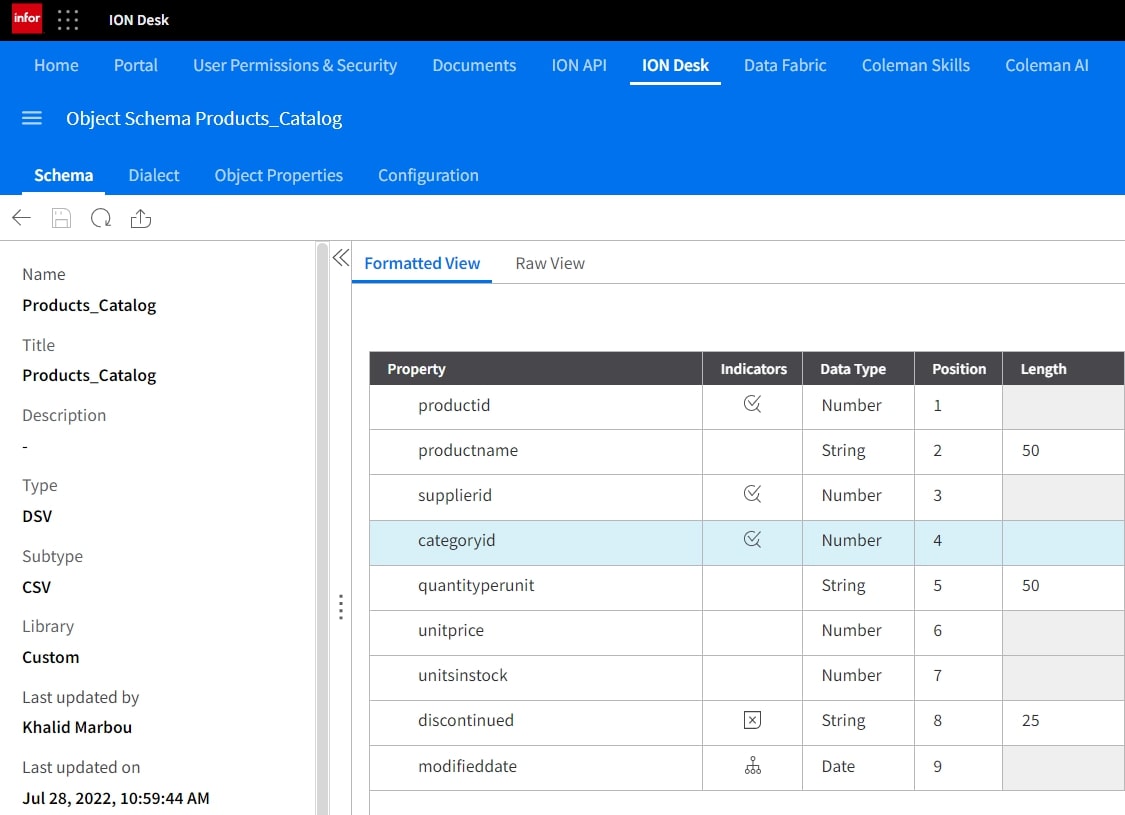The image size is (1125, 815).
Task: Click the Length column header
Action: click(1063, 369)
